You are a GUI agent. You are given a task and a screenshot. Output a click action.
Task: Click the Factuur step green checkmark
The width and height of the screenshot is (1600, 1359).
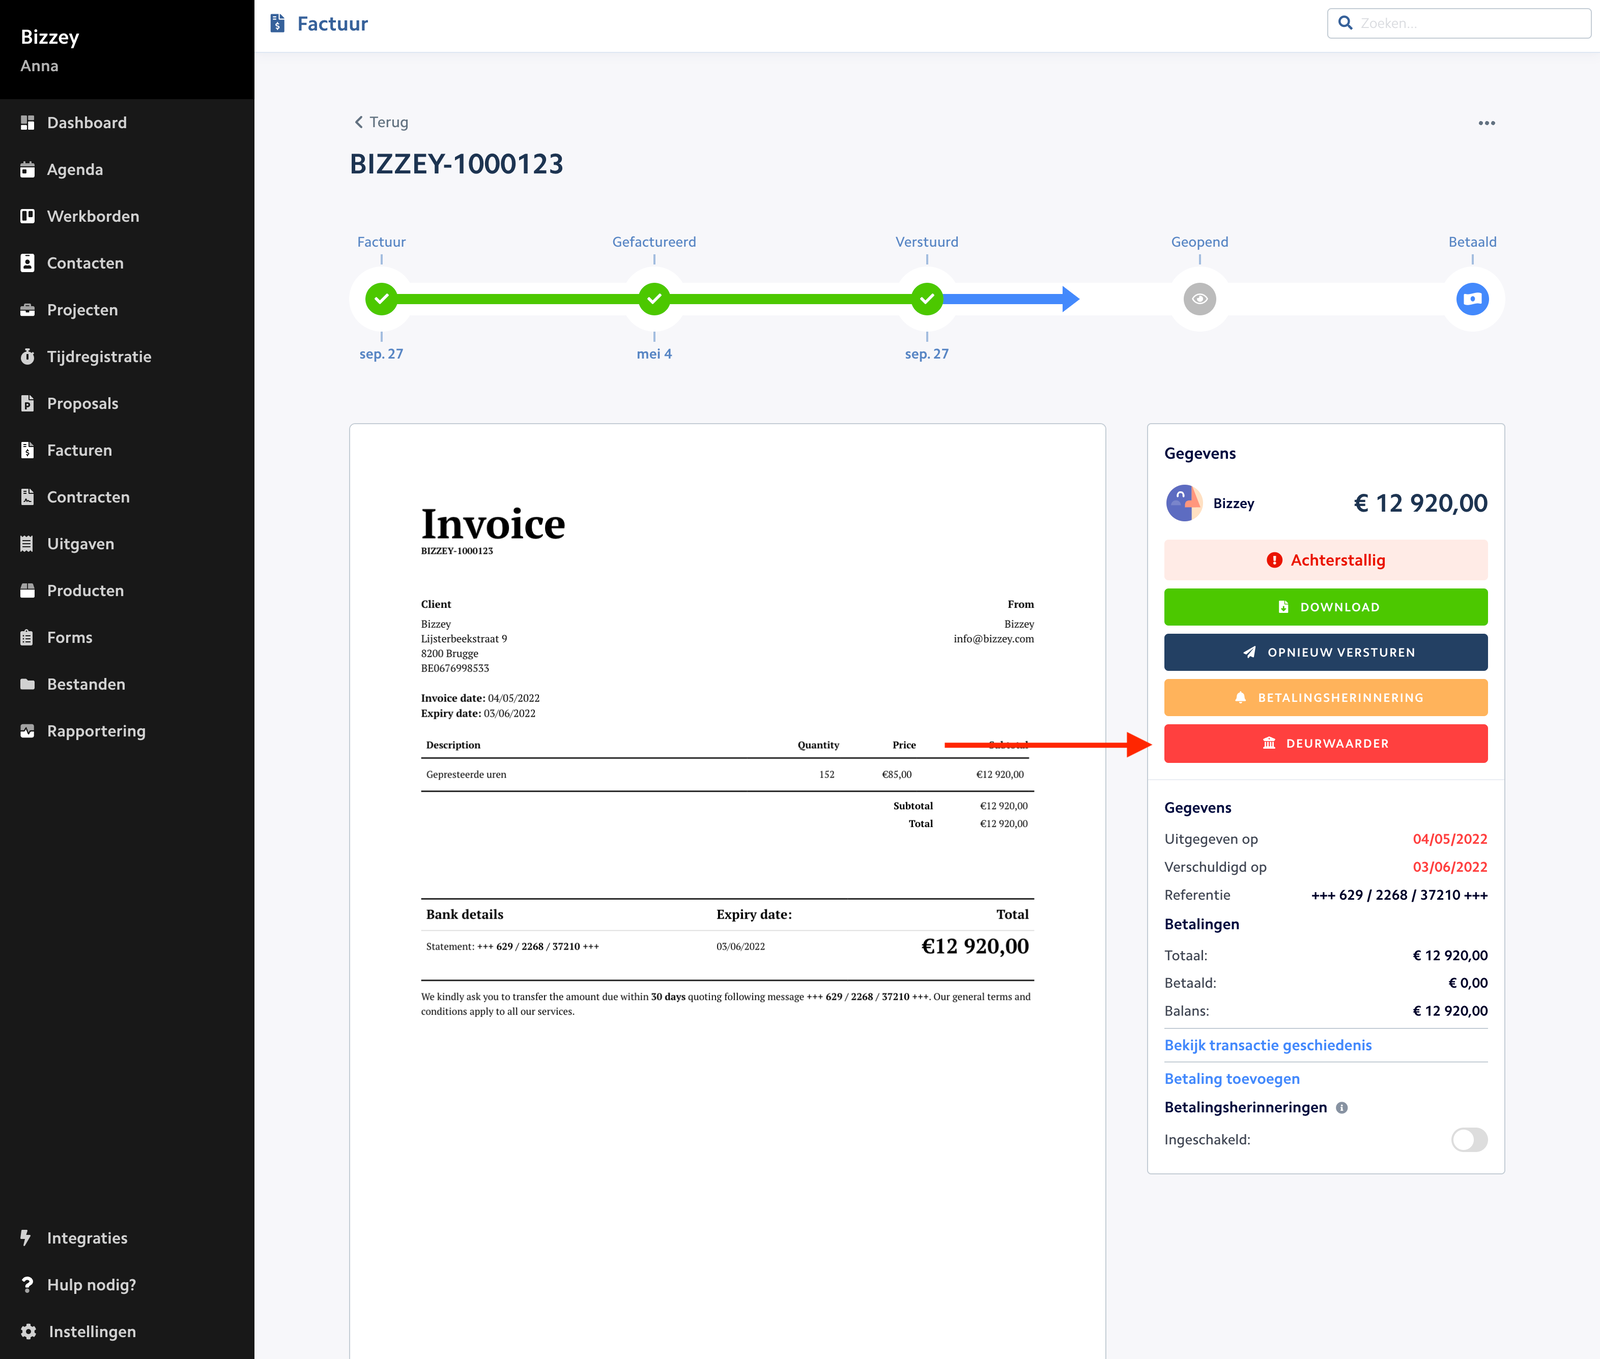click(x=381, y=299)
